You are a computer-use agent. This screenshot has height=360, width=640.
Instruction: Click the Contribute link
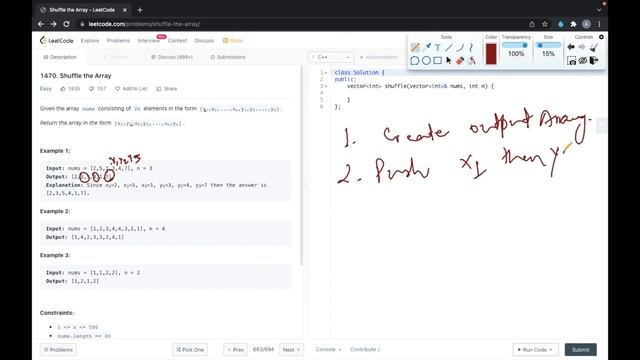click(365, 349)
